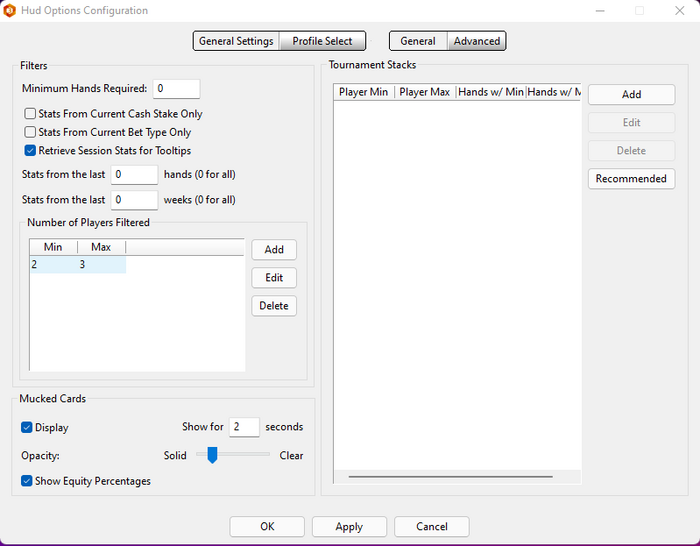
Task: Select the General tab
Action: pos(418,41)
